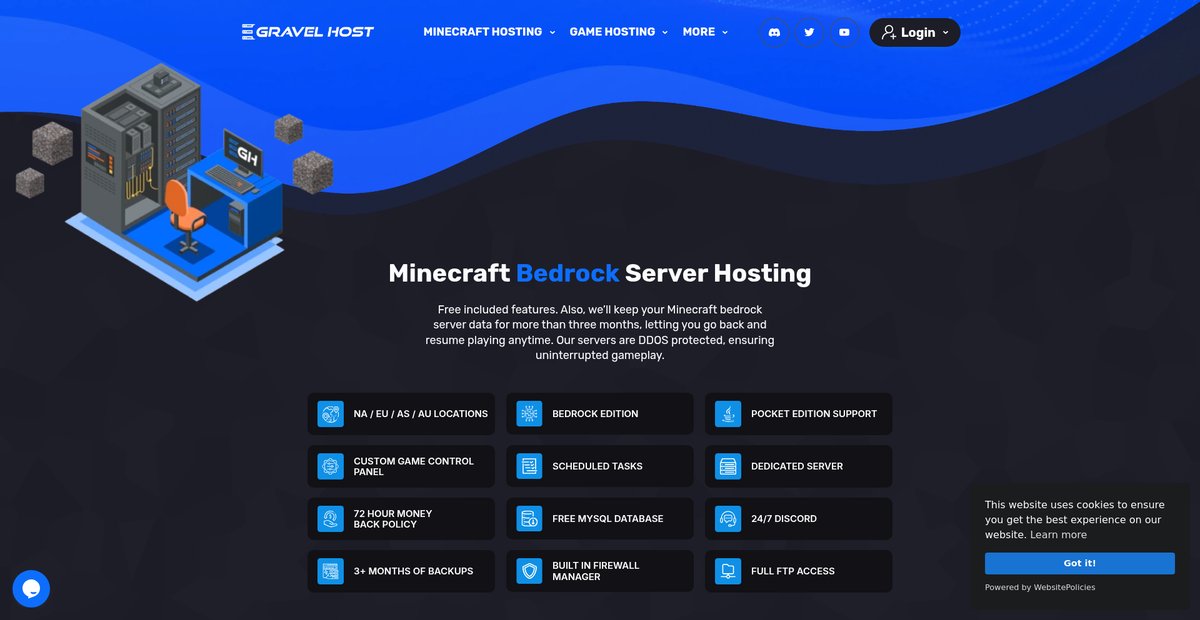Expand the Game Hosting menu
This screenshot has height=620, width=1200.
click(x=619, y=32)
